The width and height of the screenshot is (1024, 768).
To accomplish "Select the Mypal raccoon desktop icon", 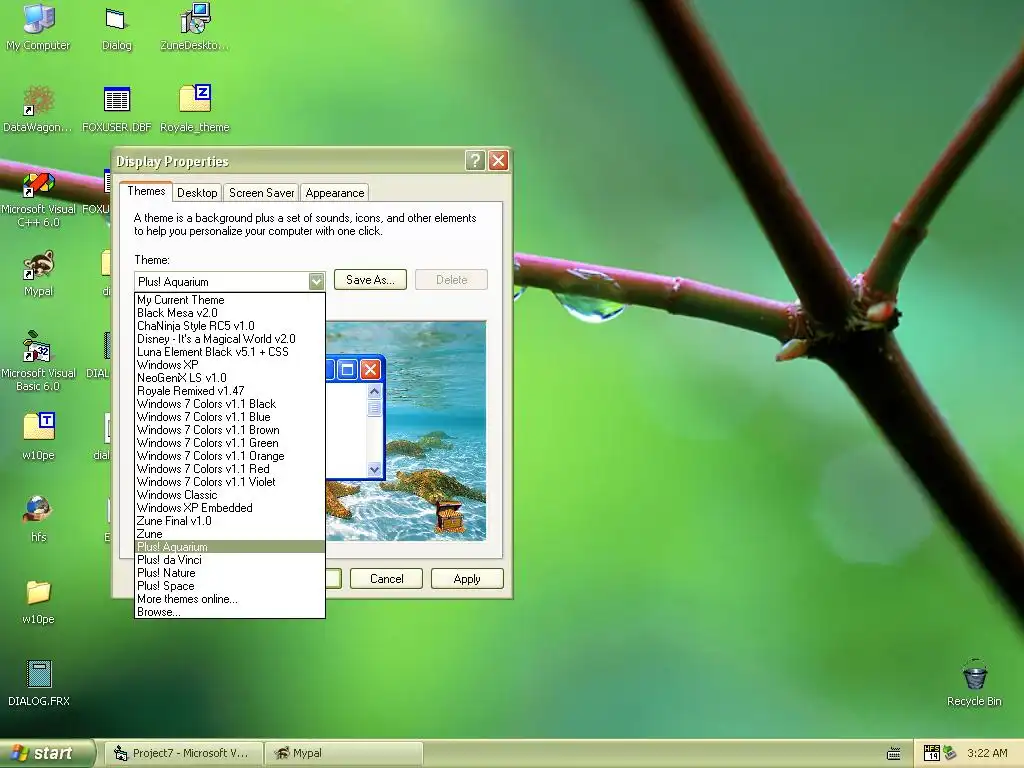I will [x=38, y=273].
